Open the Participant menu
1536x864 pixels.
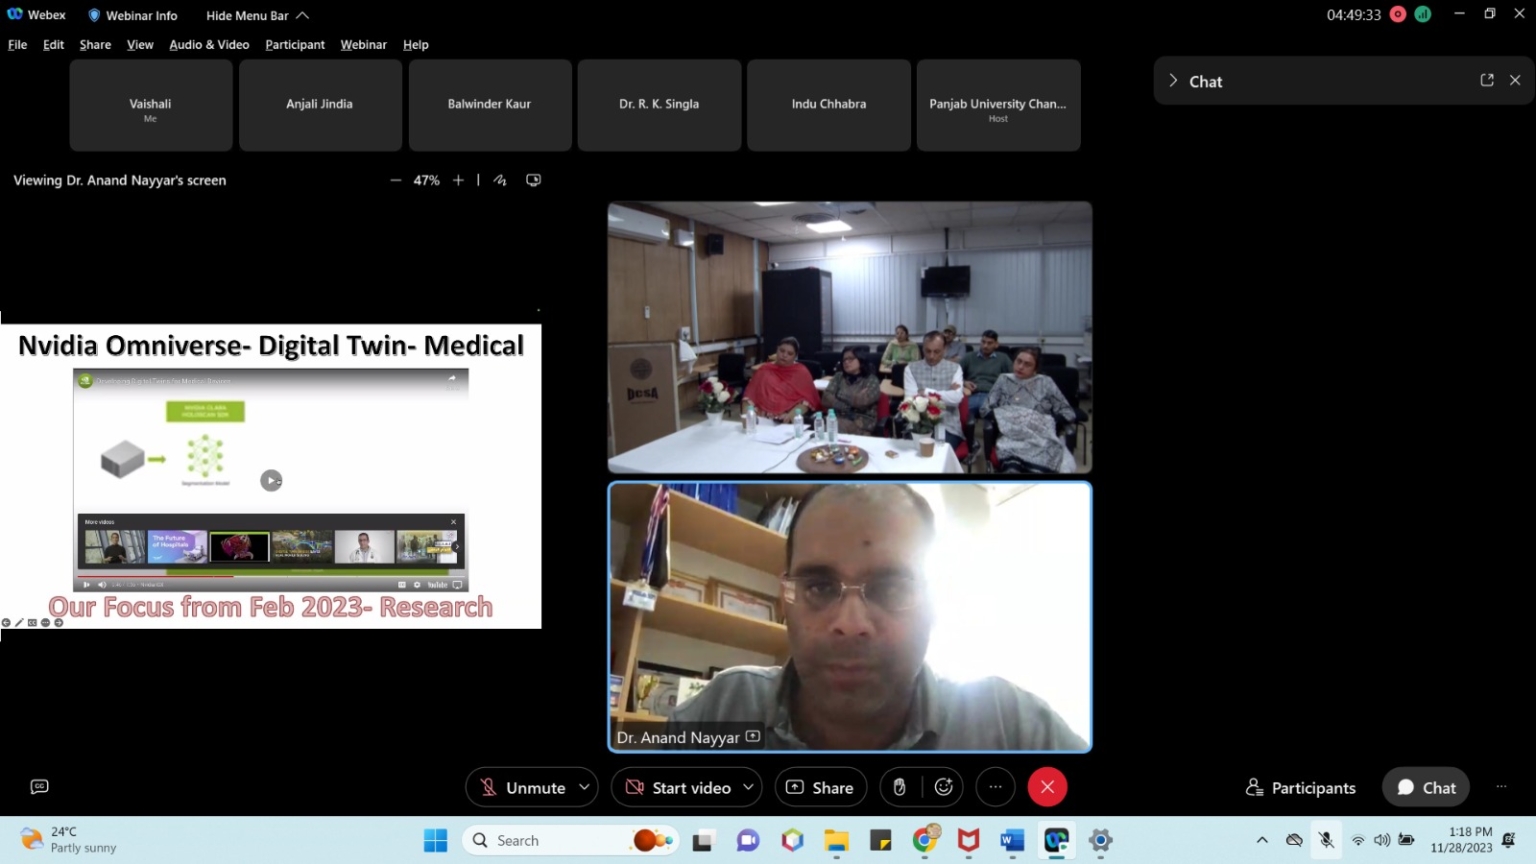click(295, 45)
